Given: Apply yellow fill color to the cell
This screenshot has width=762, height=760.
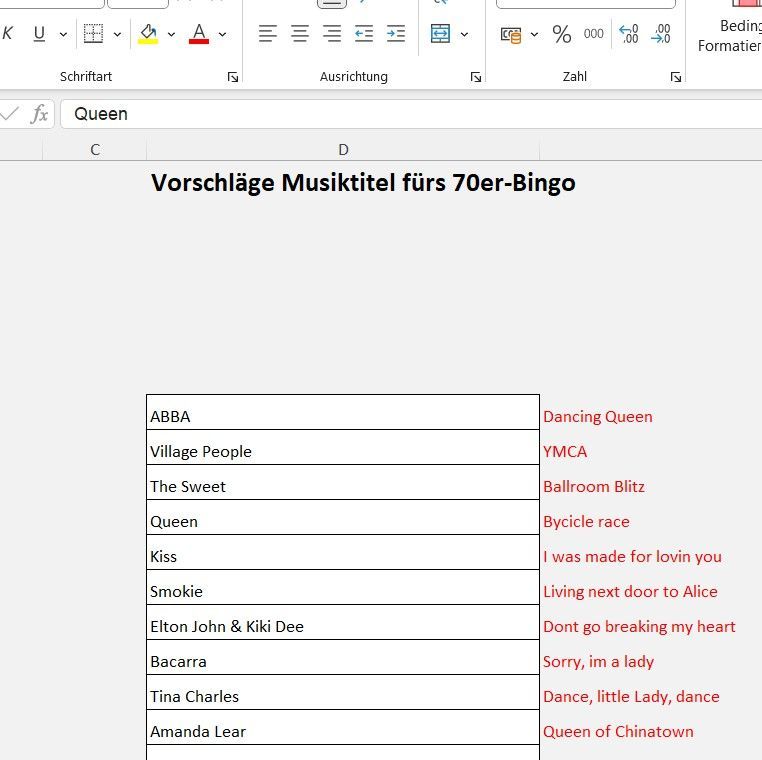Looking at the screenshot, I should click(148, 34).
